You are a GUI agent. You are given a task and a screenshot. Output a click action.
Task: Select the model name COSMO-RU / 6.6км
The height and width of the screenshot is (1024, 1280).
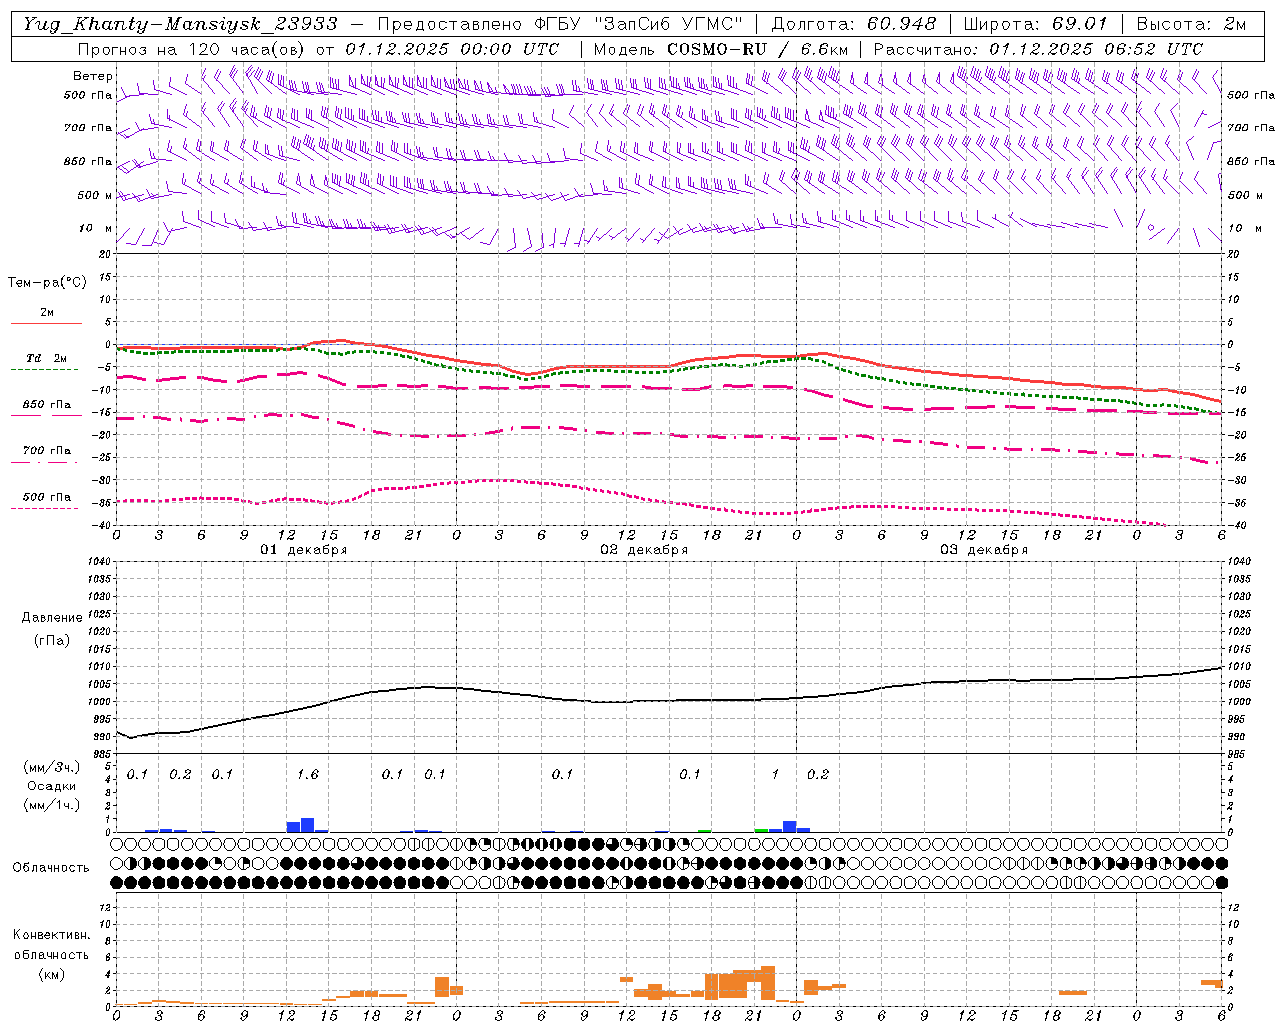click(x=758, y=48)
